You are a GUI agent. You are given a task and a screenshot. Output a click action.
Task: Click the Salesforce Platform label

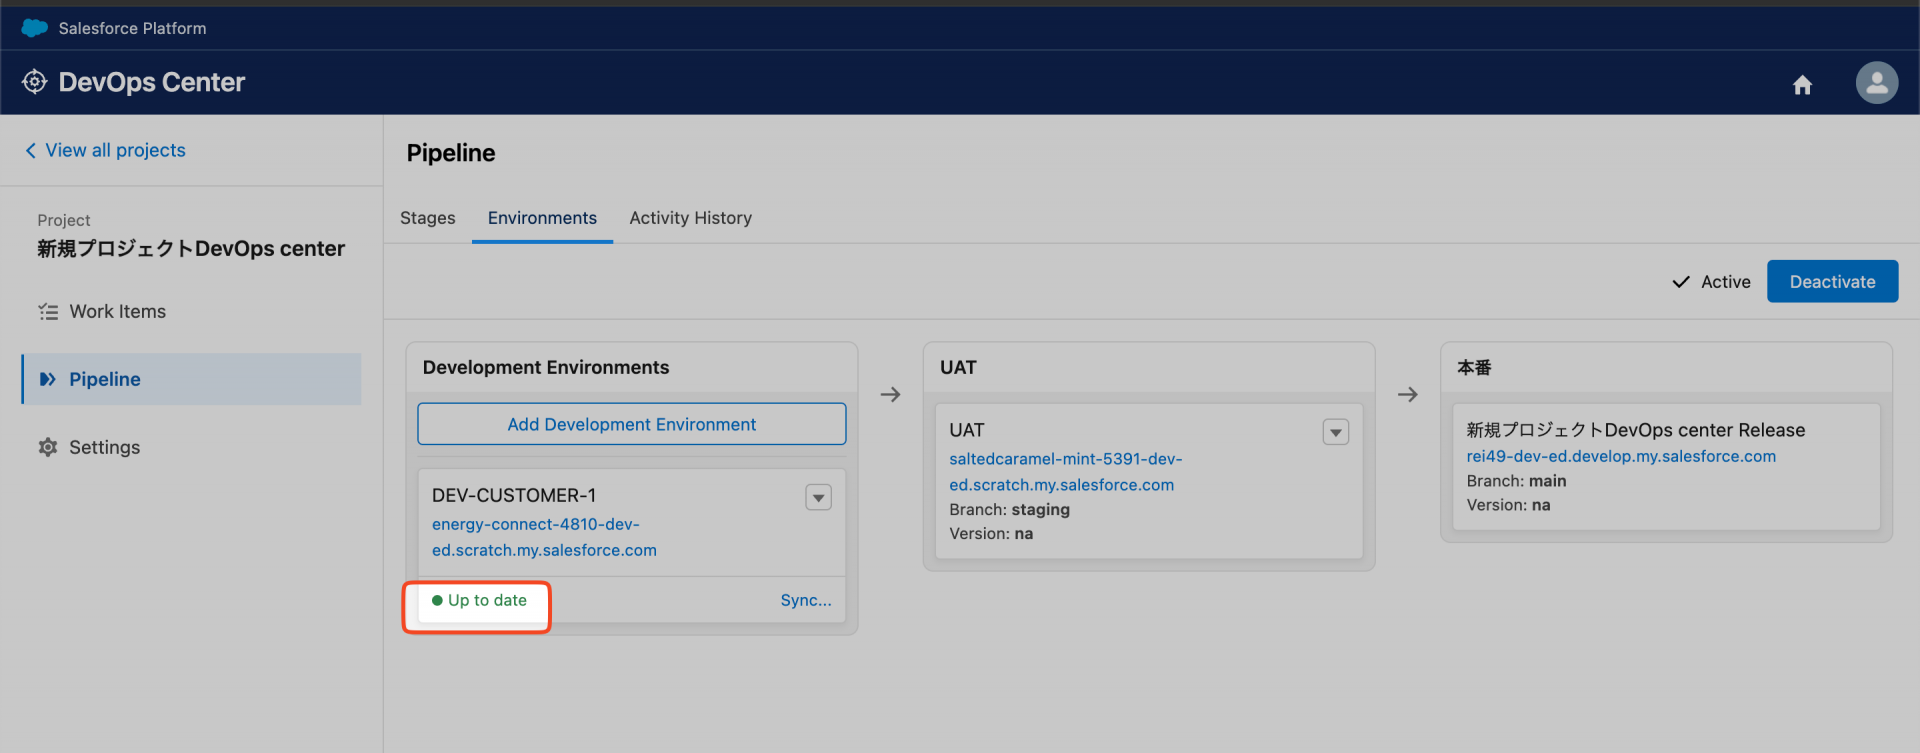point(132,28)
